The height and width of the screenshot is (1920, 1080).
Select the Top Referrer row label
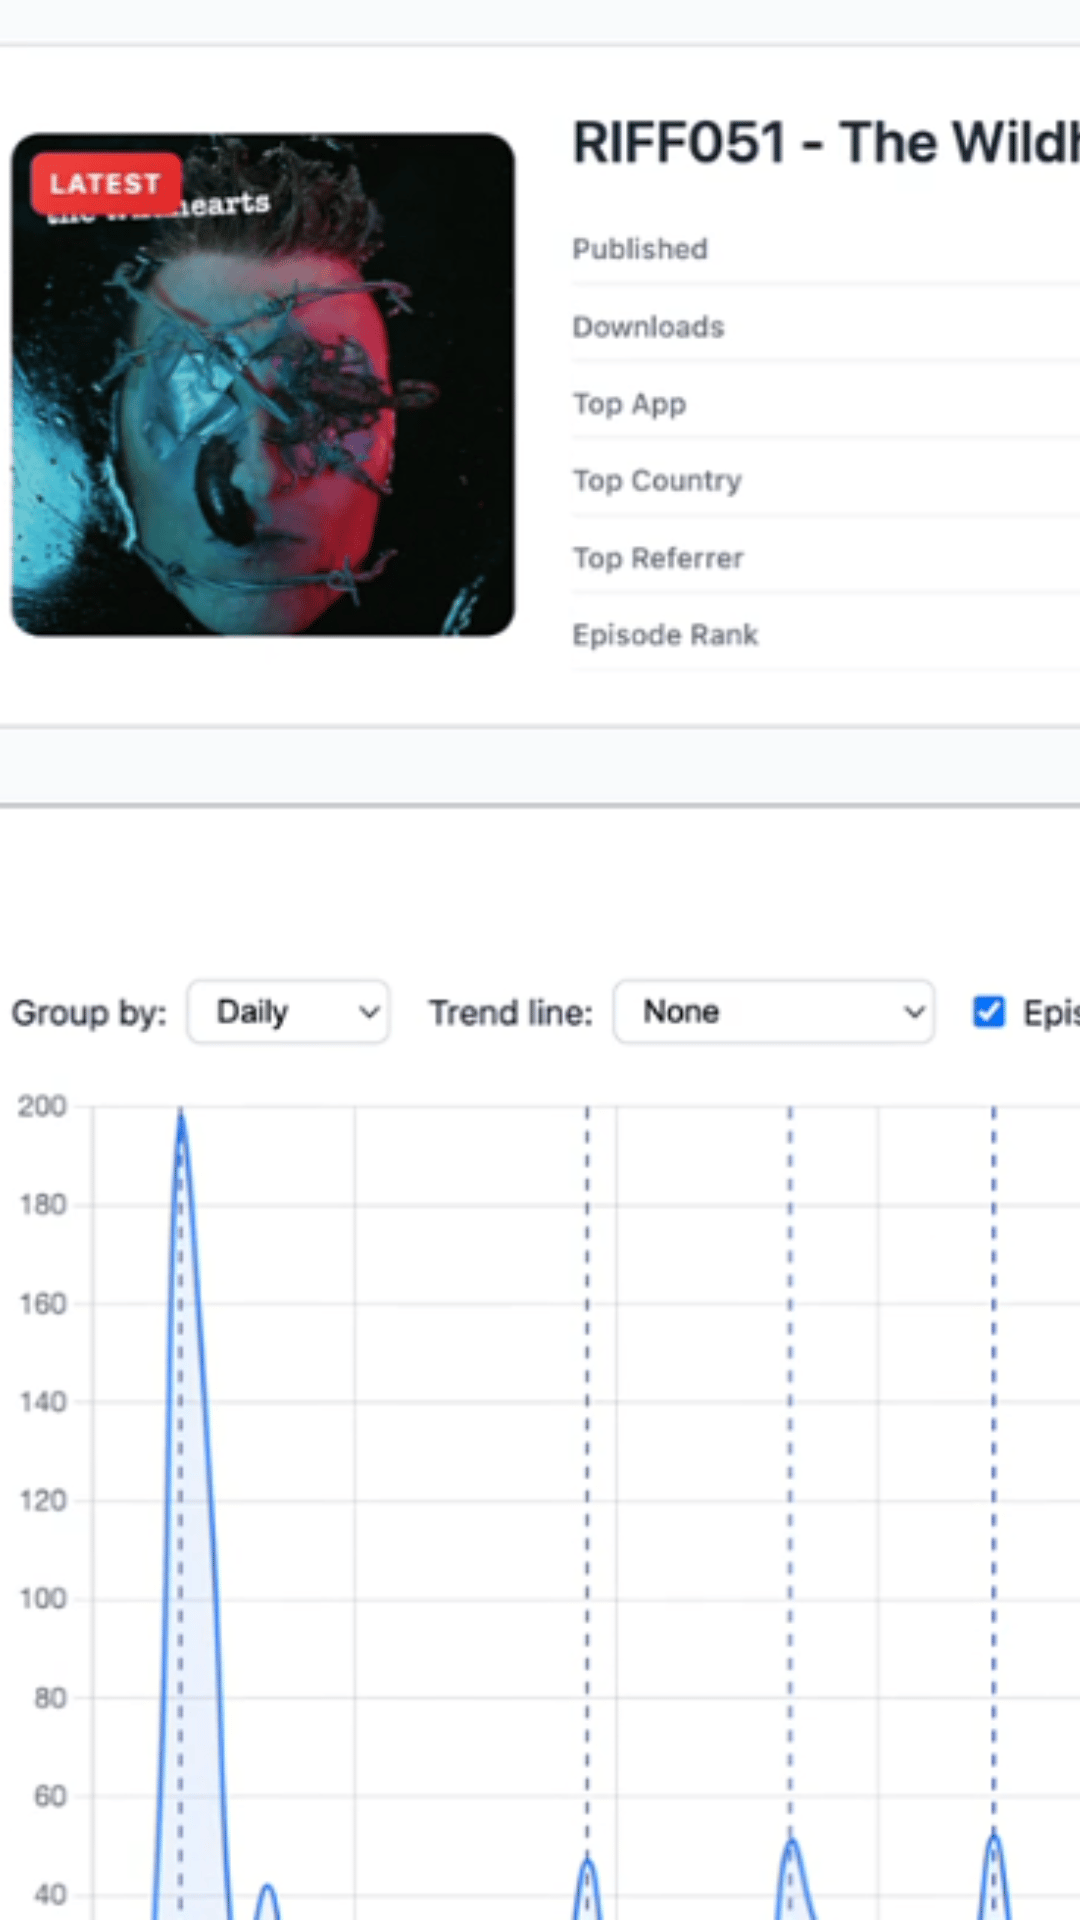pyautogui.click(x=658, y=558)
